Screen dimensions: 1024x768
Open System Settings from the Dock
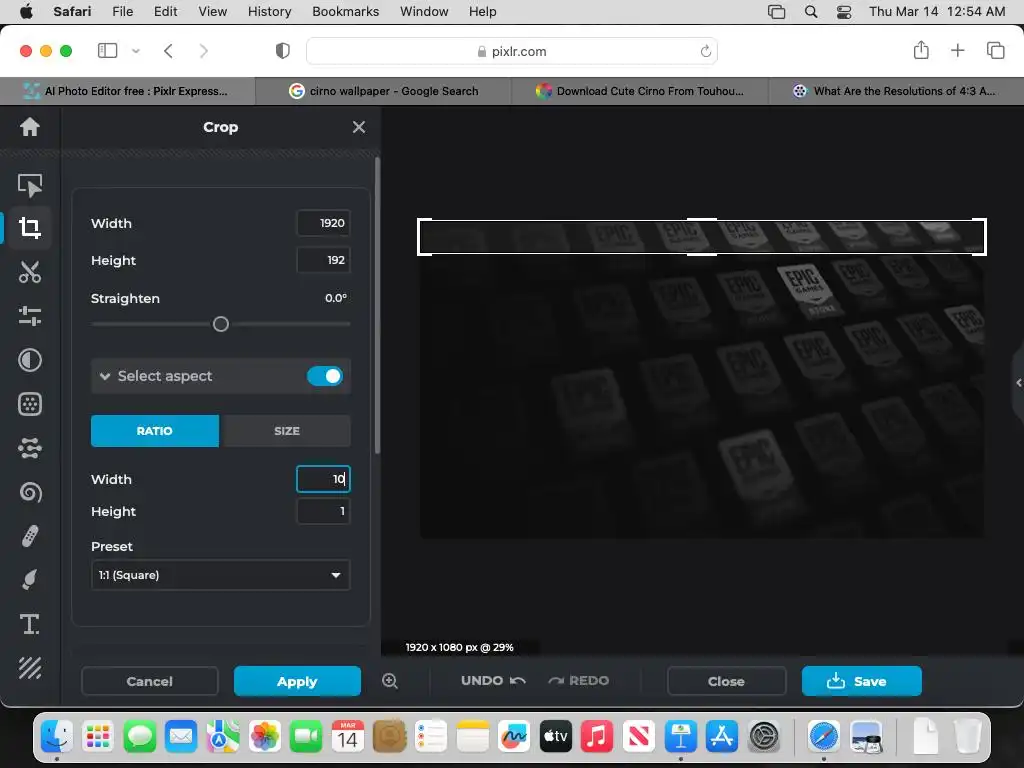click(763, 737)
